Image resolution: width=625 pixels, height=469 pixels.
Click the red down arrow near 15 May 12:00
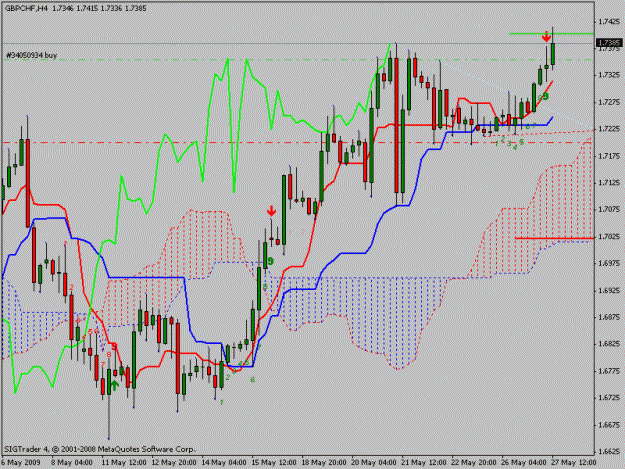pos(271,211)
